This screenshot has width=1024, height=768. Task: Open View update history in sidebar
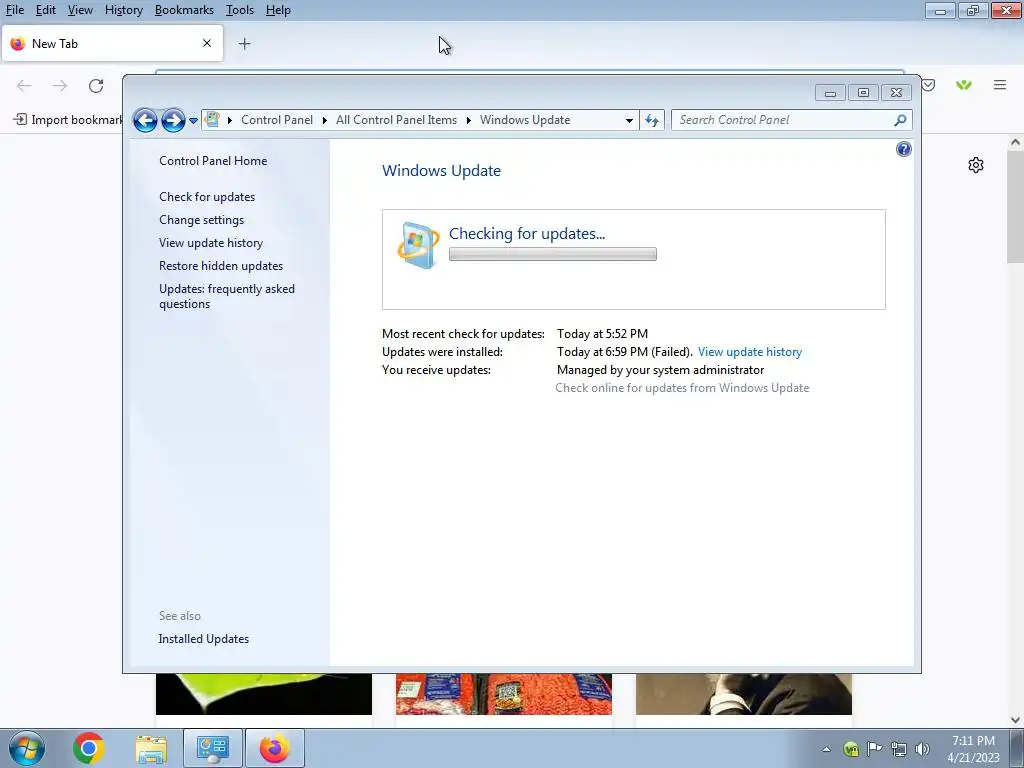point(211,243)
